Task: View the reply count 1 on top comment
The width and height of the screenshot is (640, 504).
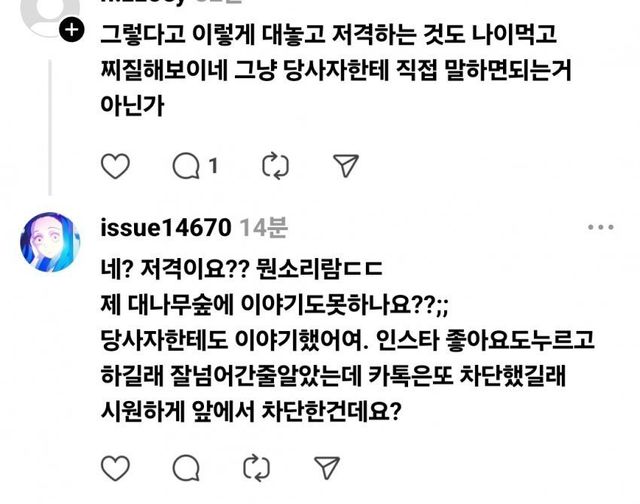Action: pyautogui.click(x=213, y=166)
